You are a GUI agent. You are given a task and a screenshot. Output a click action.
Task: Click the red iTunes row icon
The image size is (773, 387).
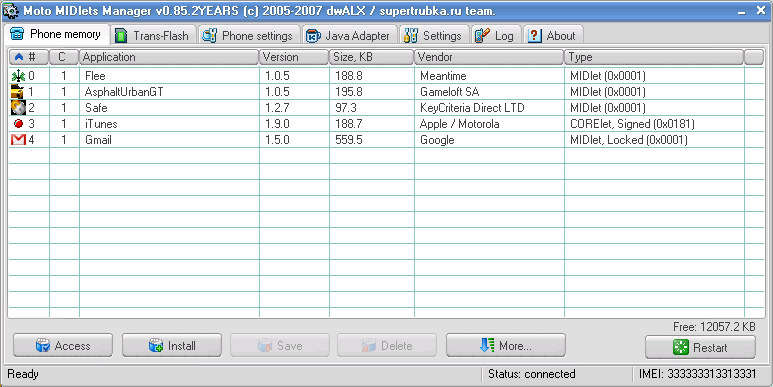coord(19,124)
